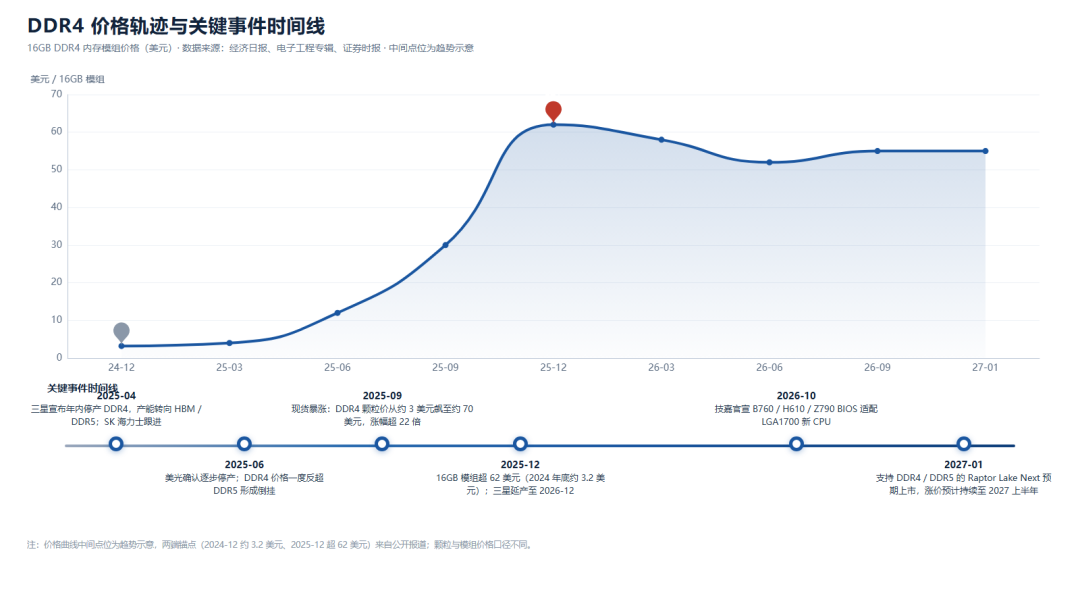Click the chart title "DDR4 价格轨迹与关键事件时间线"
This screenshot has height=608, width=1080.
click(176, 26)
